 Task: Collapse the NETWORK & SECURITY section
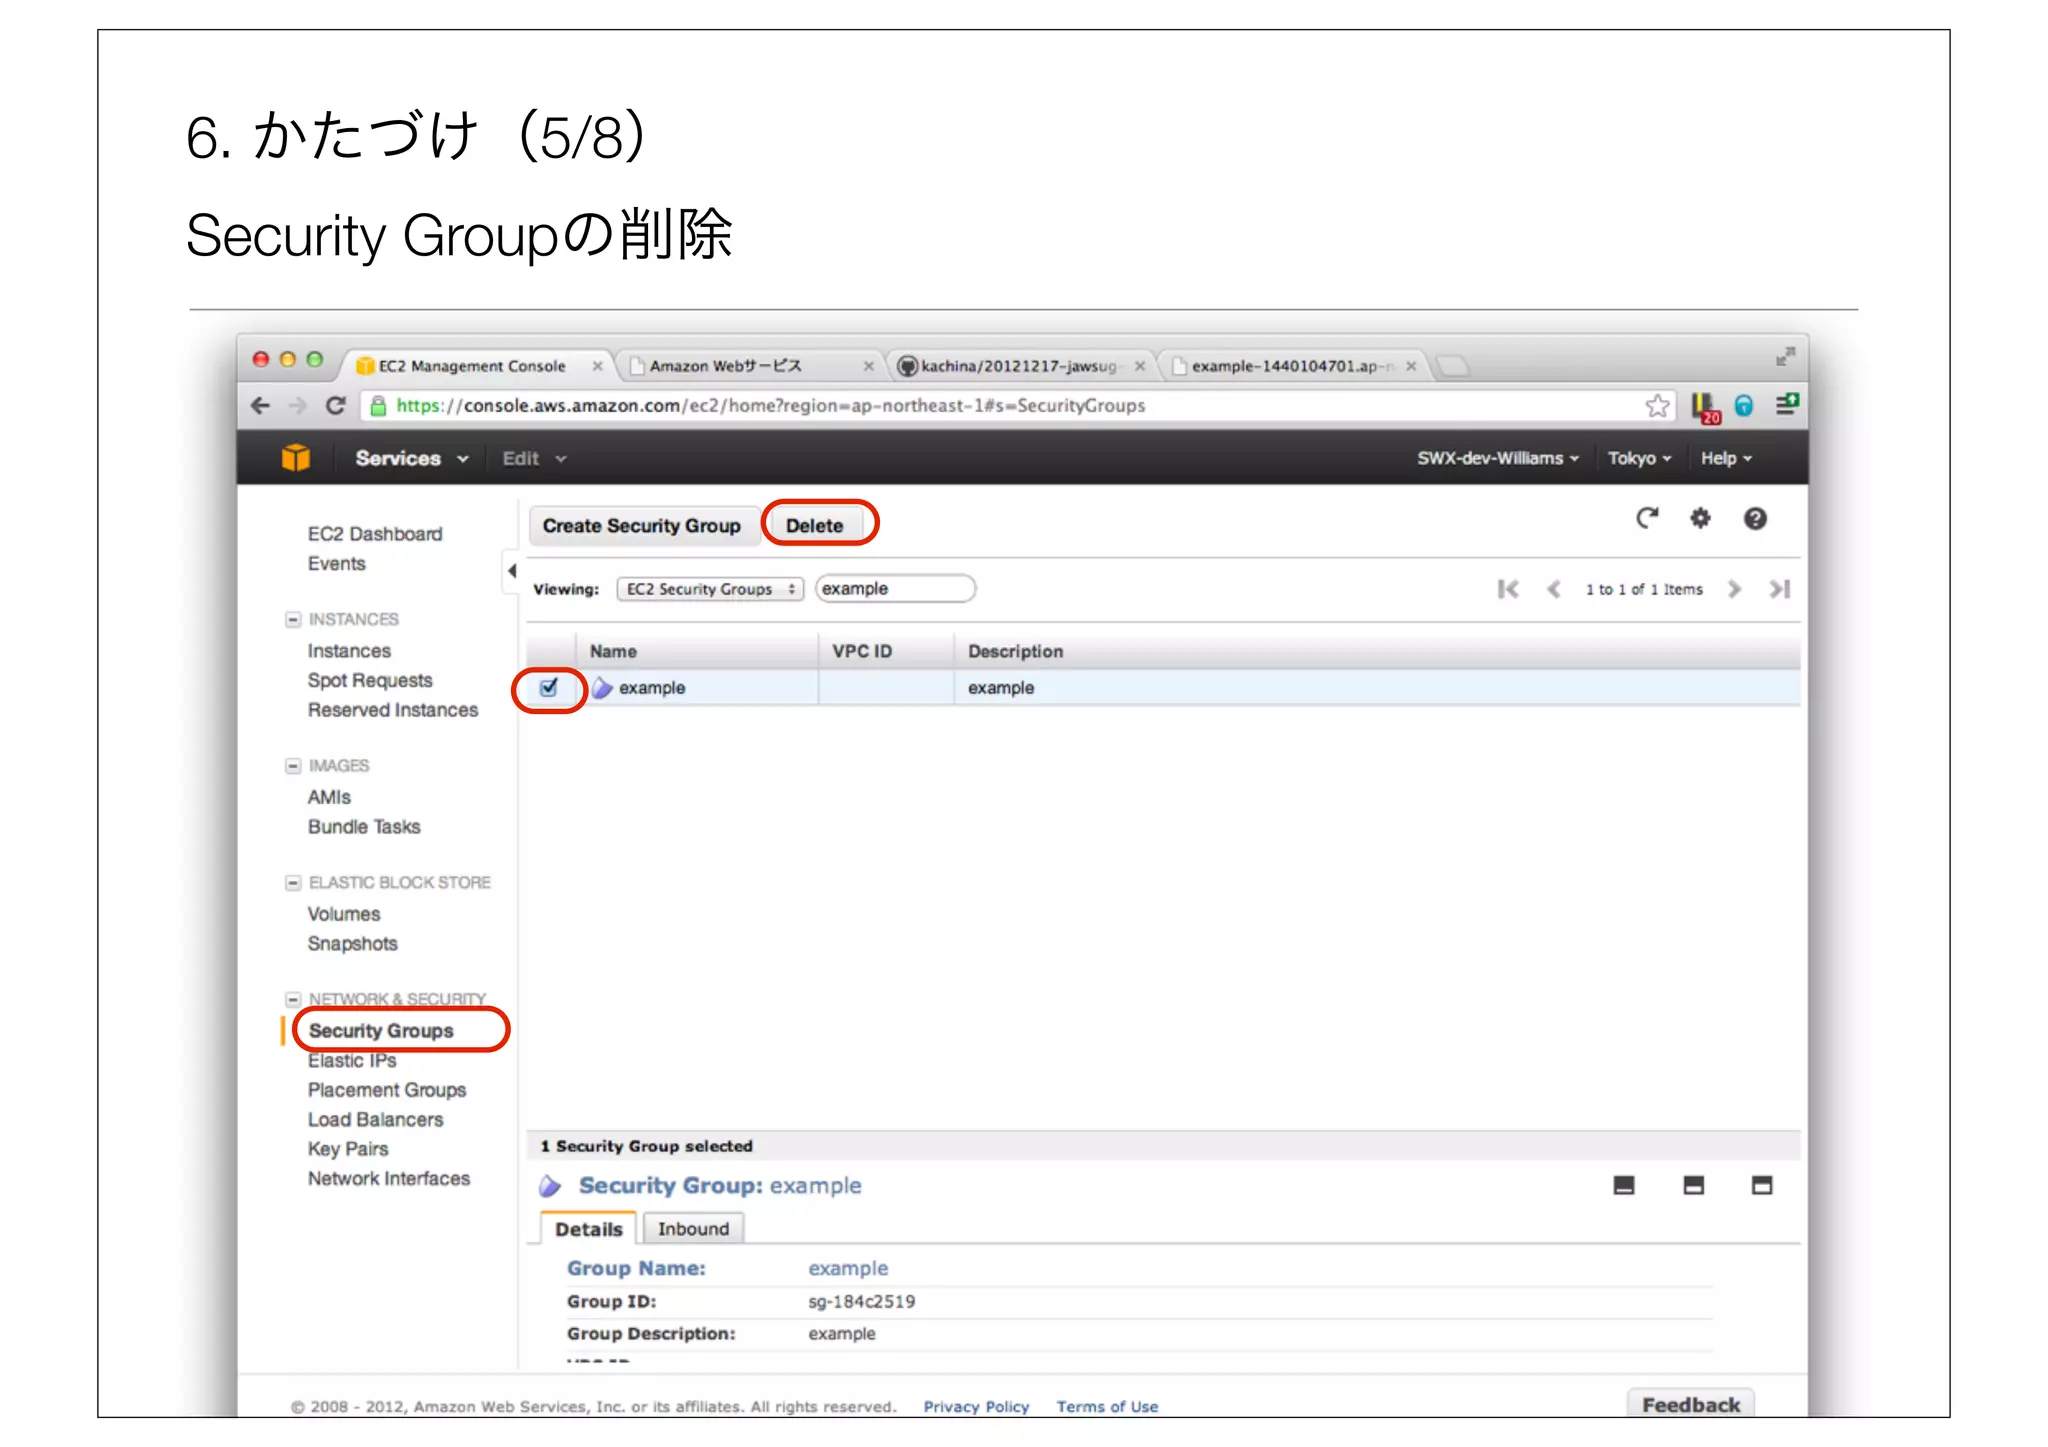pos(293,999)
